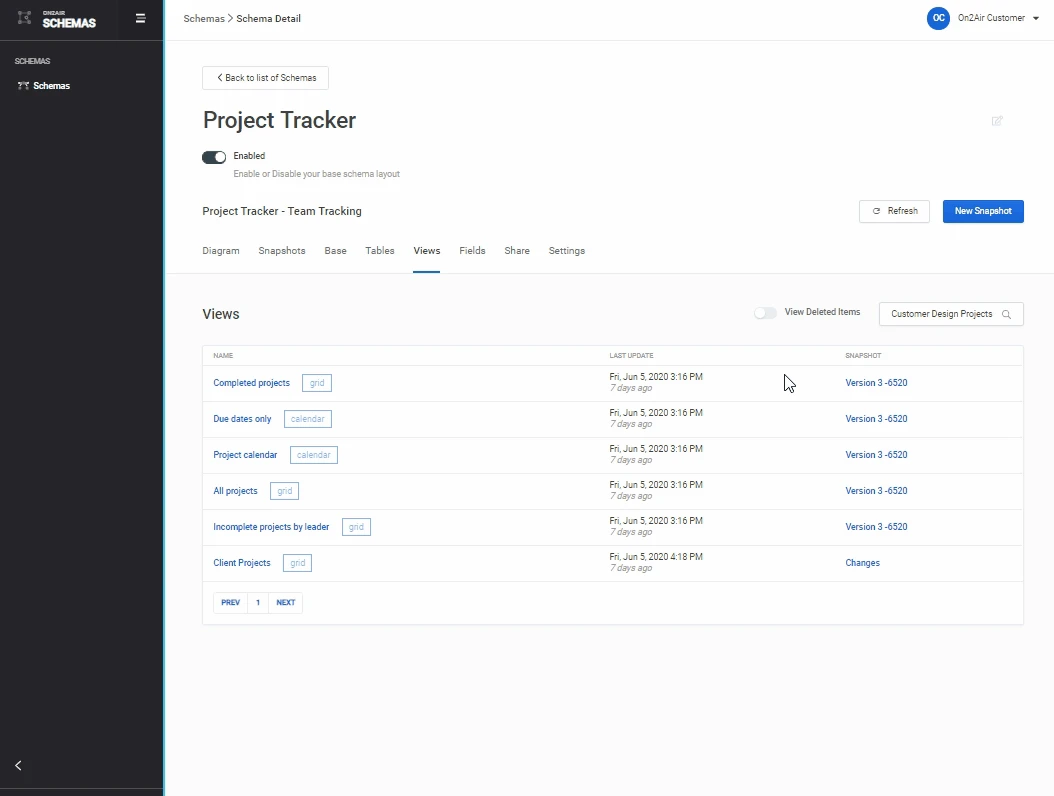Focus the Views search input field
This screenshot has width=1054, height=796.
click(x=940, y=314)
